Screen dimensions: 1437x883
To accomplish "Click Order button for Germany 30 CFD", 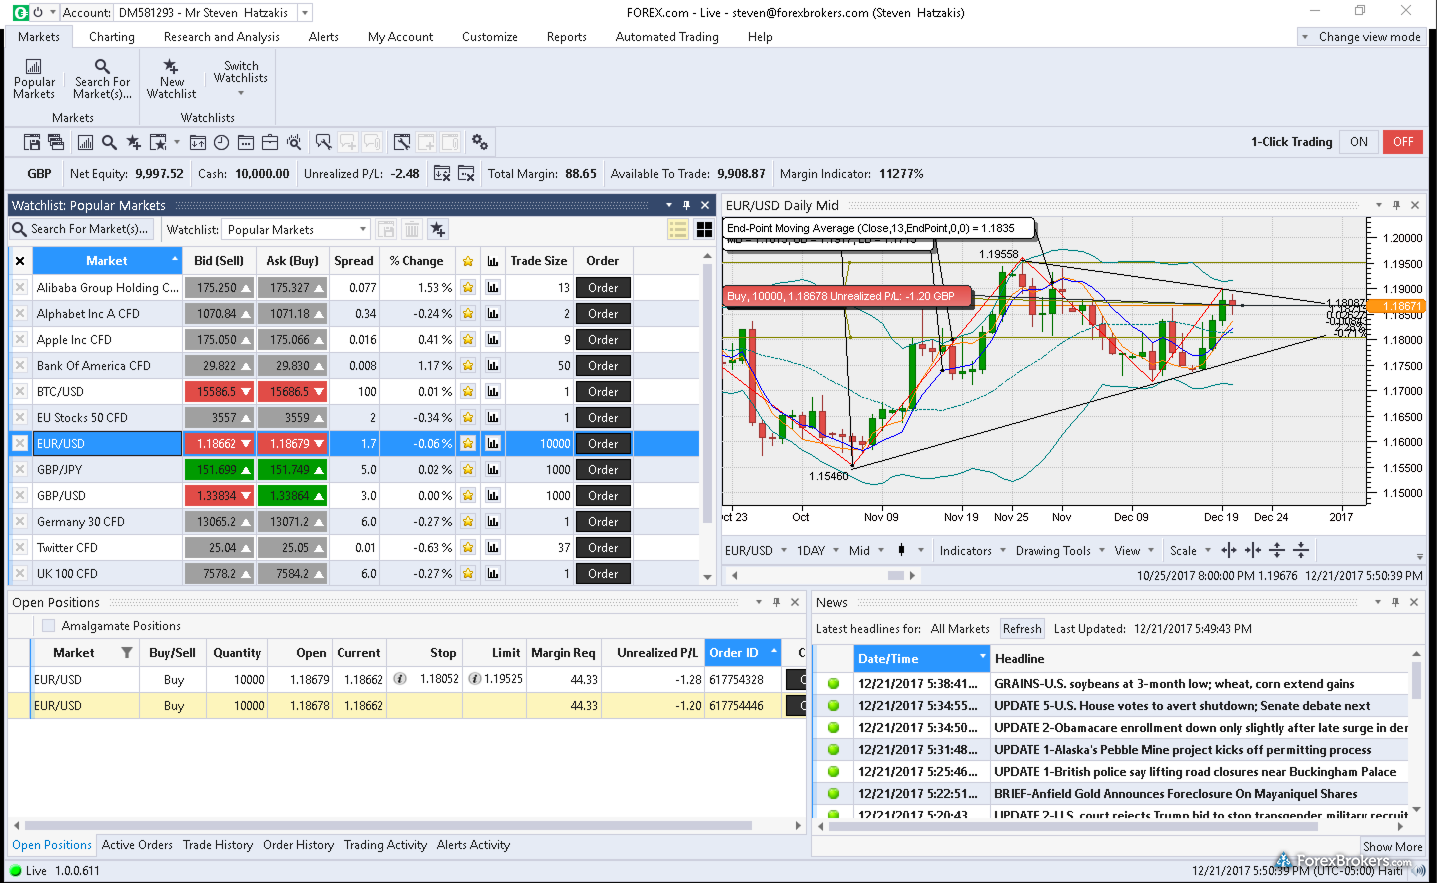I will click(603, 522).
